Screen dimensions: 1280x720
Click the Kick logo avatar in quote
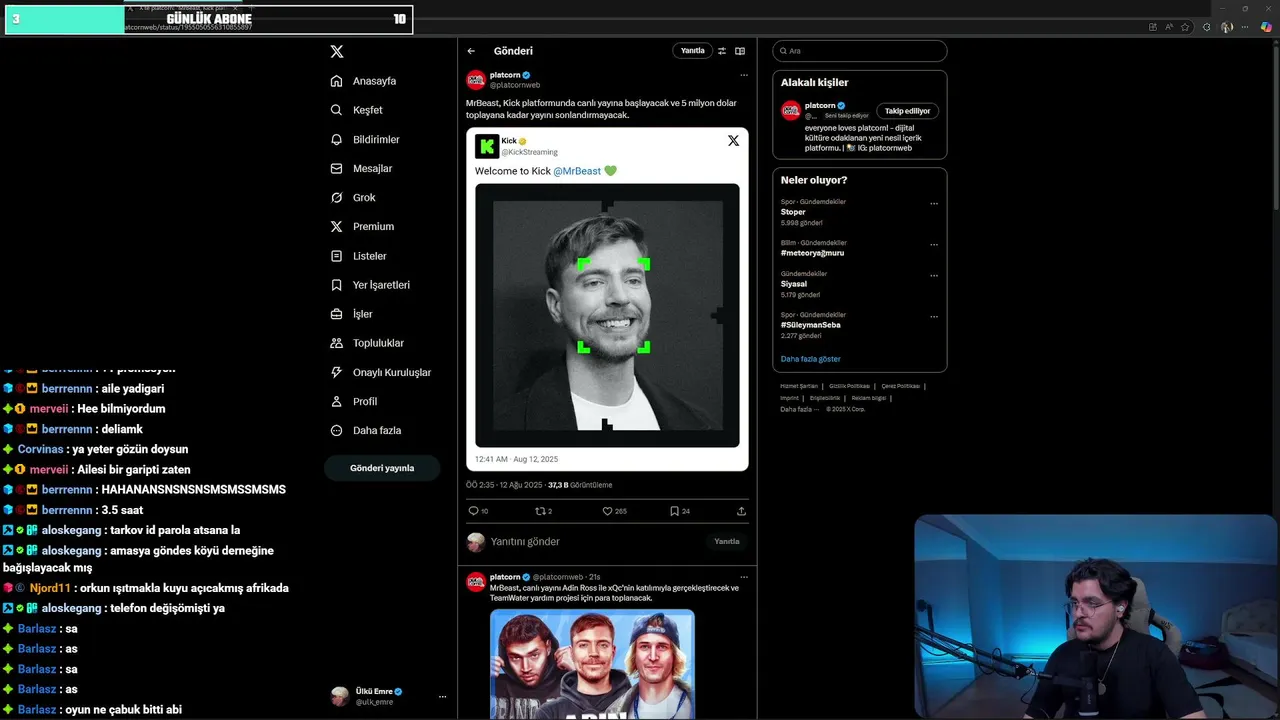coord(487,146)
